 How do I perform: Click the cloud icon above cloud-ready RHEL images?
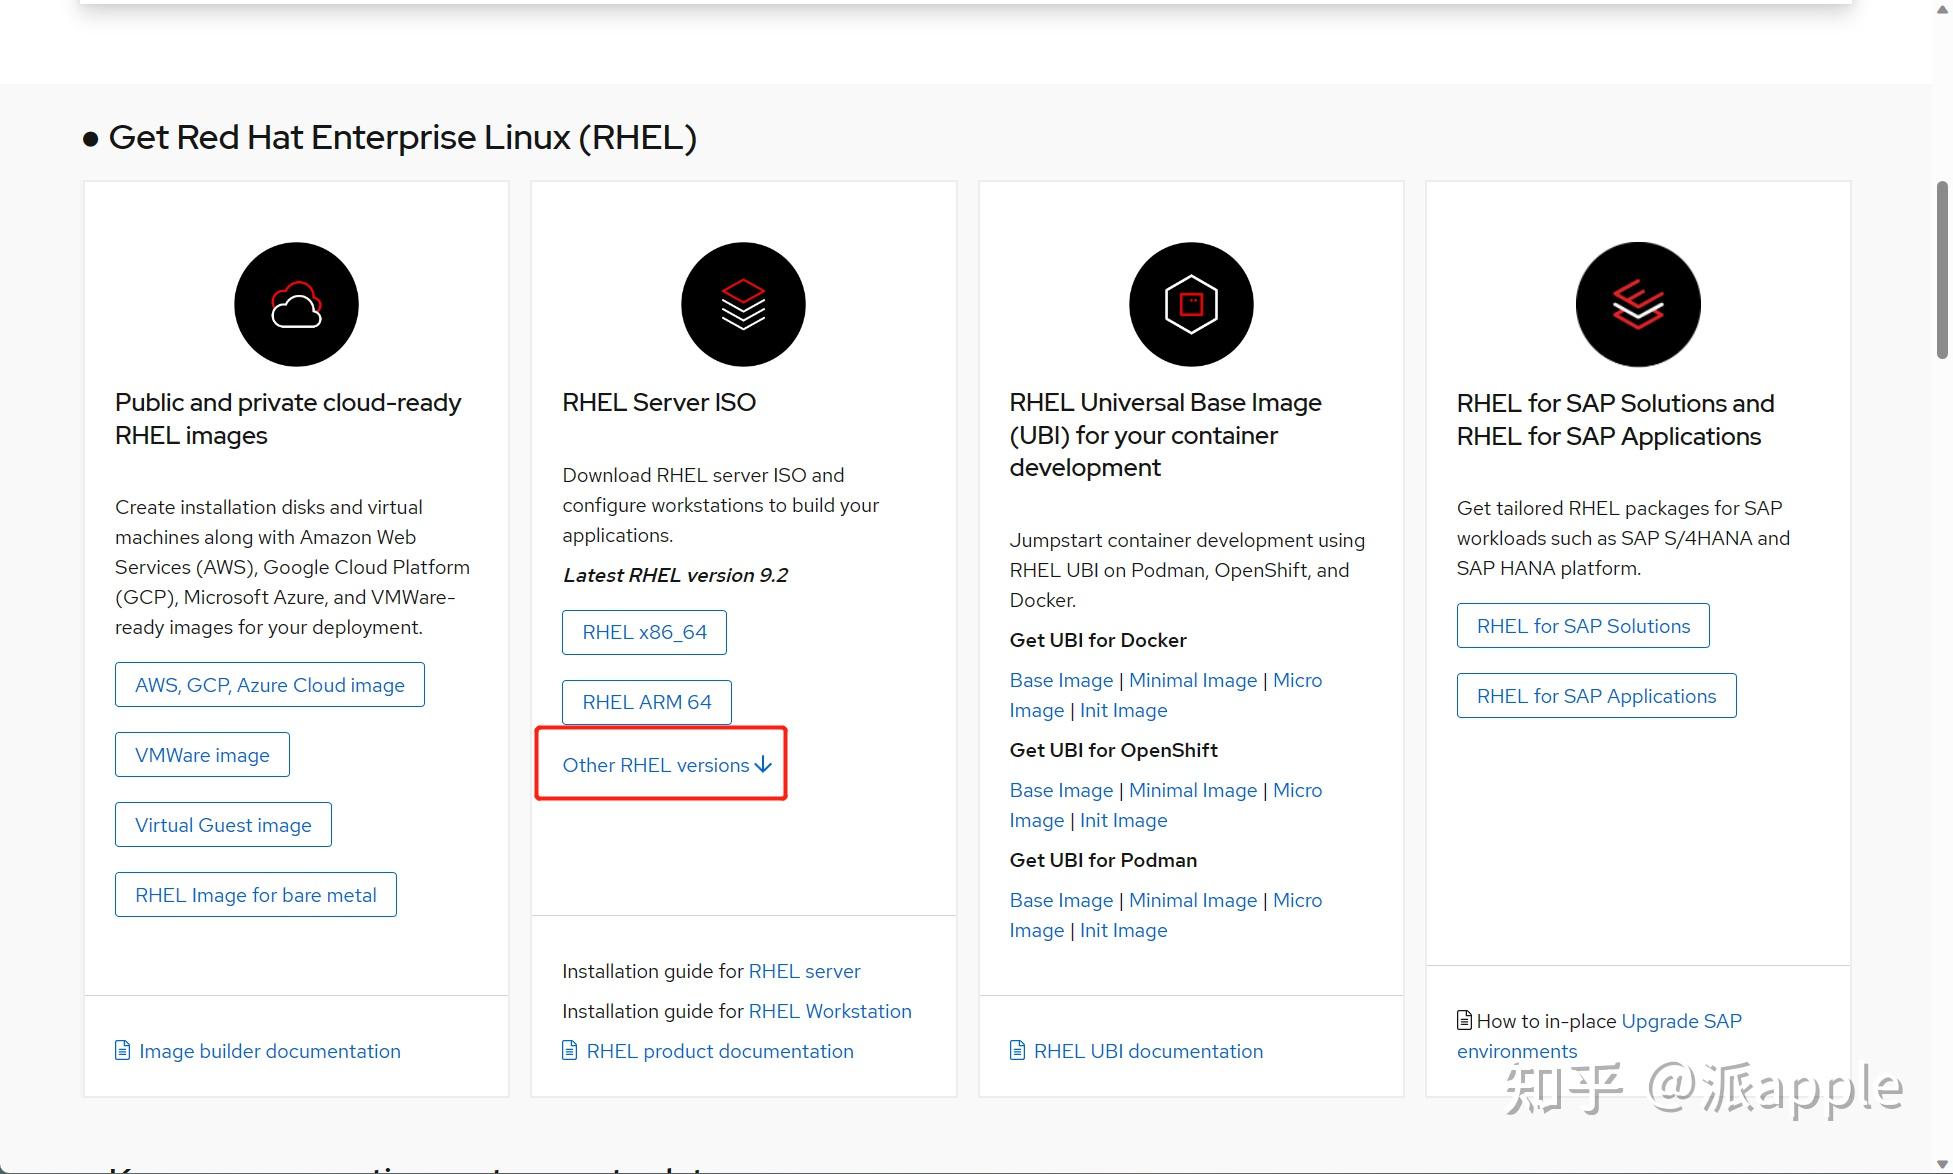(295, 304)
